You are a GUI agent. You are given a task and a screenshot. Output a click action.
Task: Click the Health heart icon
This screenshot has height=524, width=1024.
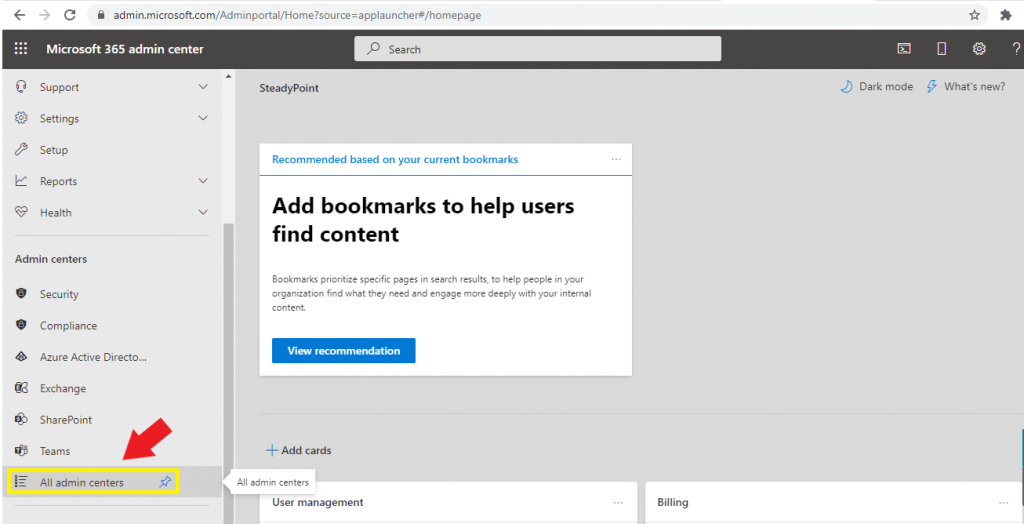click(x=21, y=212)
